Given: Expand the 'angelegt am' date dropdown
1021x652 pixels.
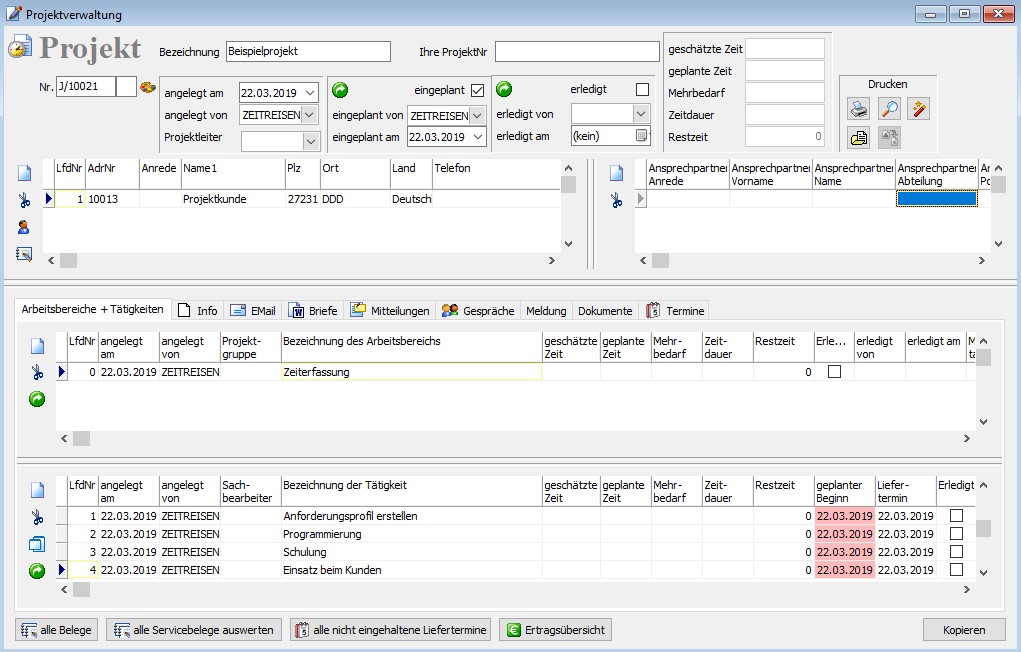Looking at the screenshot, I should pyautogui.click(x=309, y=93).
